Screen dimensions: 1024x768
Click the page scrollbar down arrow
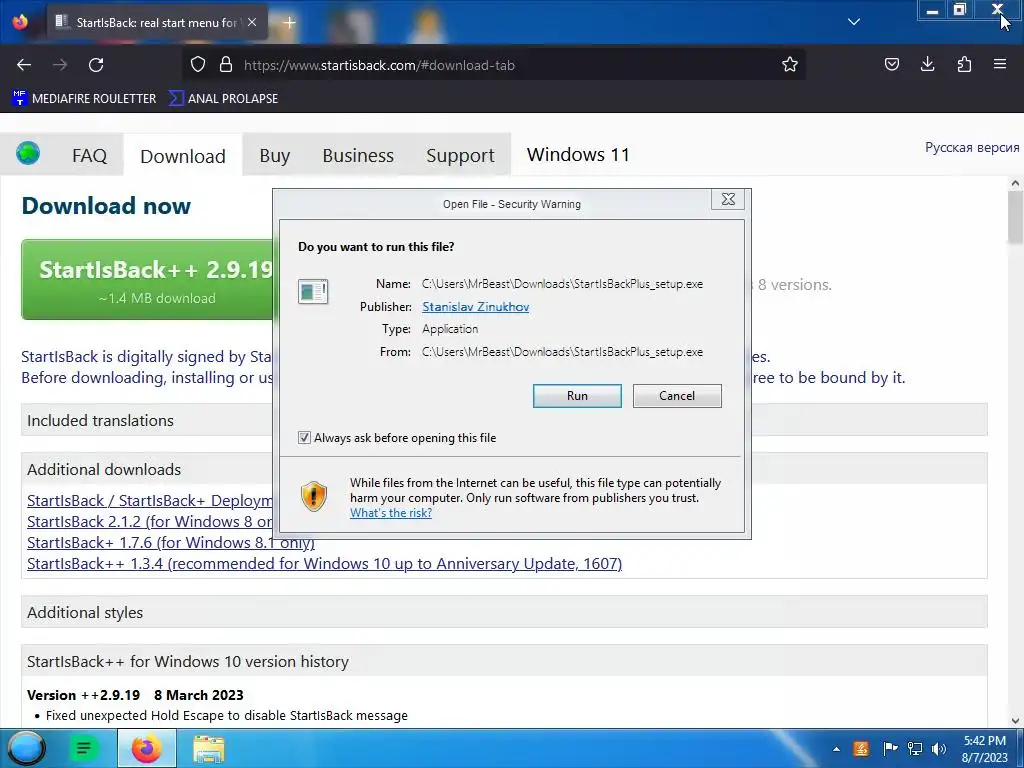1015,721
